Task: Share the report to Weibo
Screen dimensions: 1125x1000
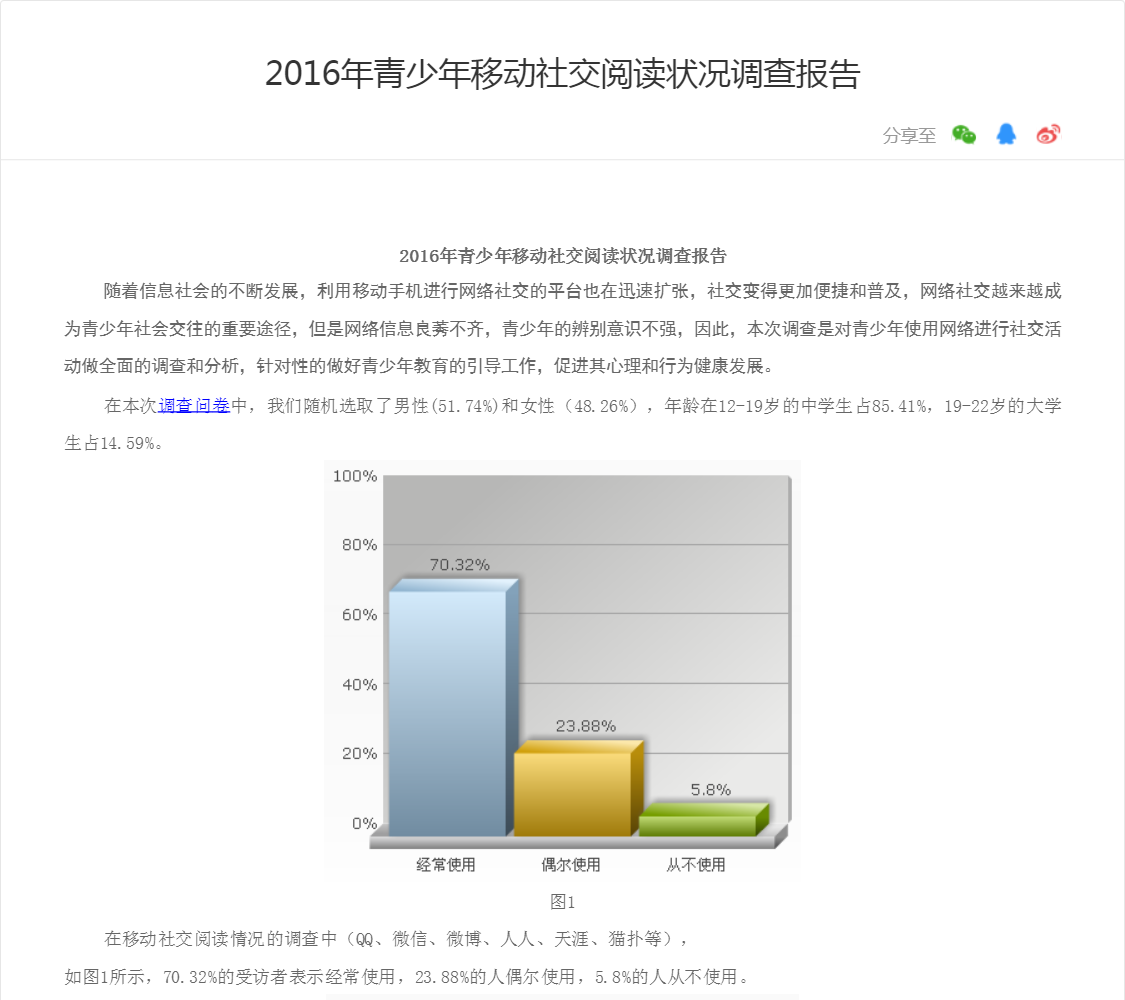Action: (1048, 134)
